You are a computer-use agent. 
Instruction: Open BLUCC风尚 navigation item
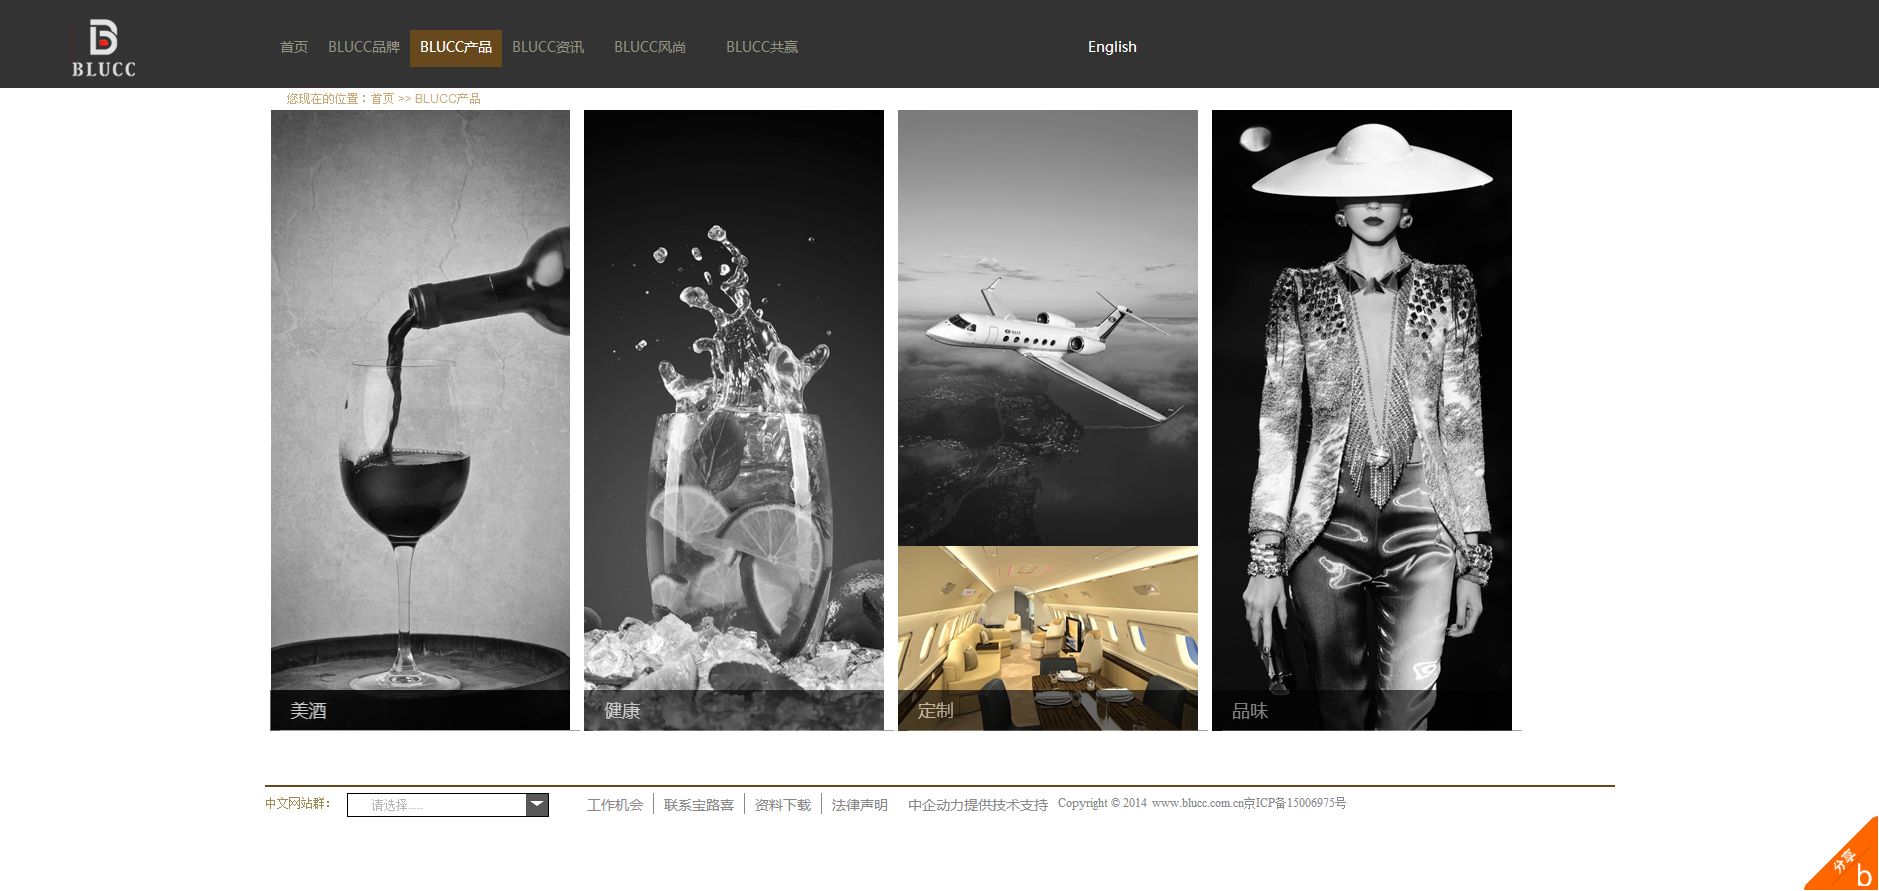[x=650, y=47]
